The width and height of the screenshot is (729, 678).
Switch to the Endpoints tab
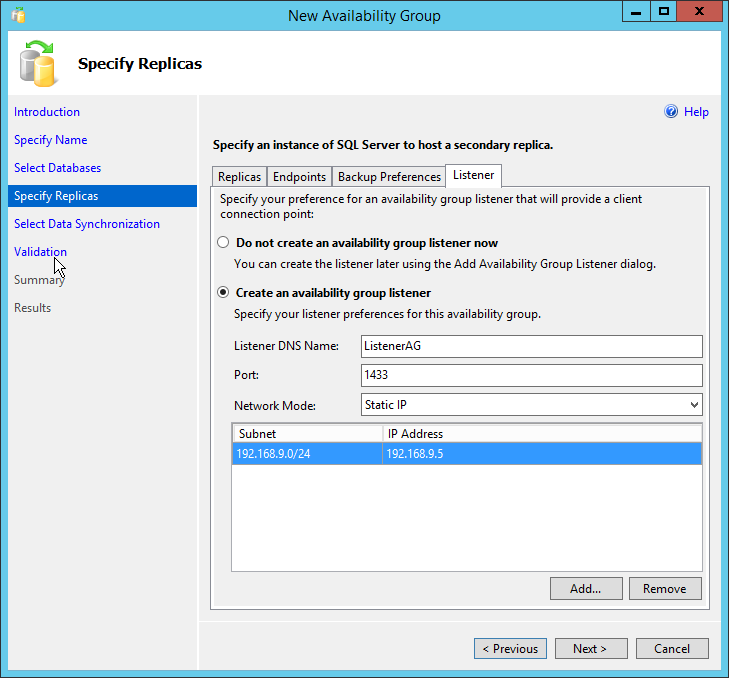[299, 177]
